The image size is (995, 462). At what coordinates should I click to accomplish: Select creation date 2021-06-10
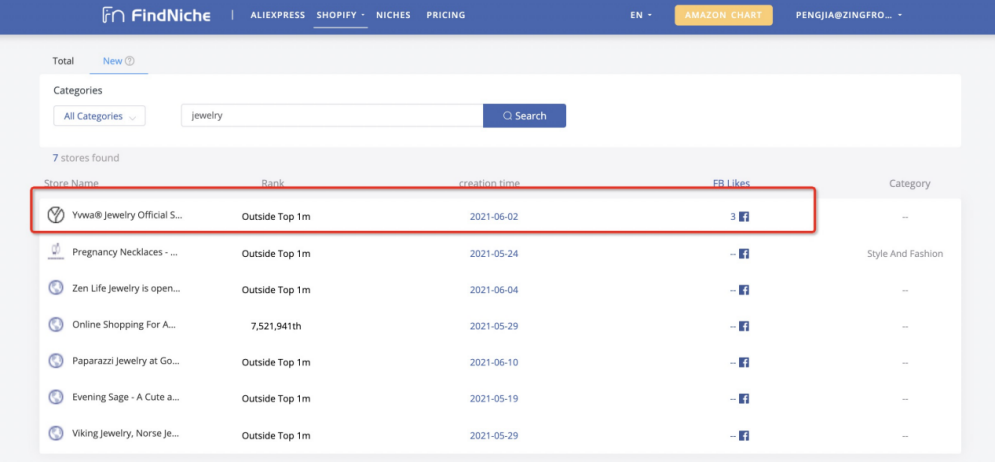(494, 362)
